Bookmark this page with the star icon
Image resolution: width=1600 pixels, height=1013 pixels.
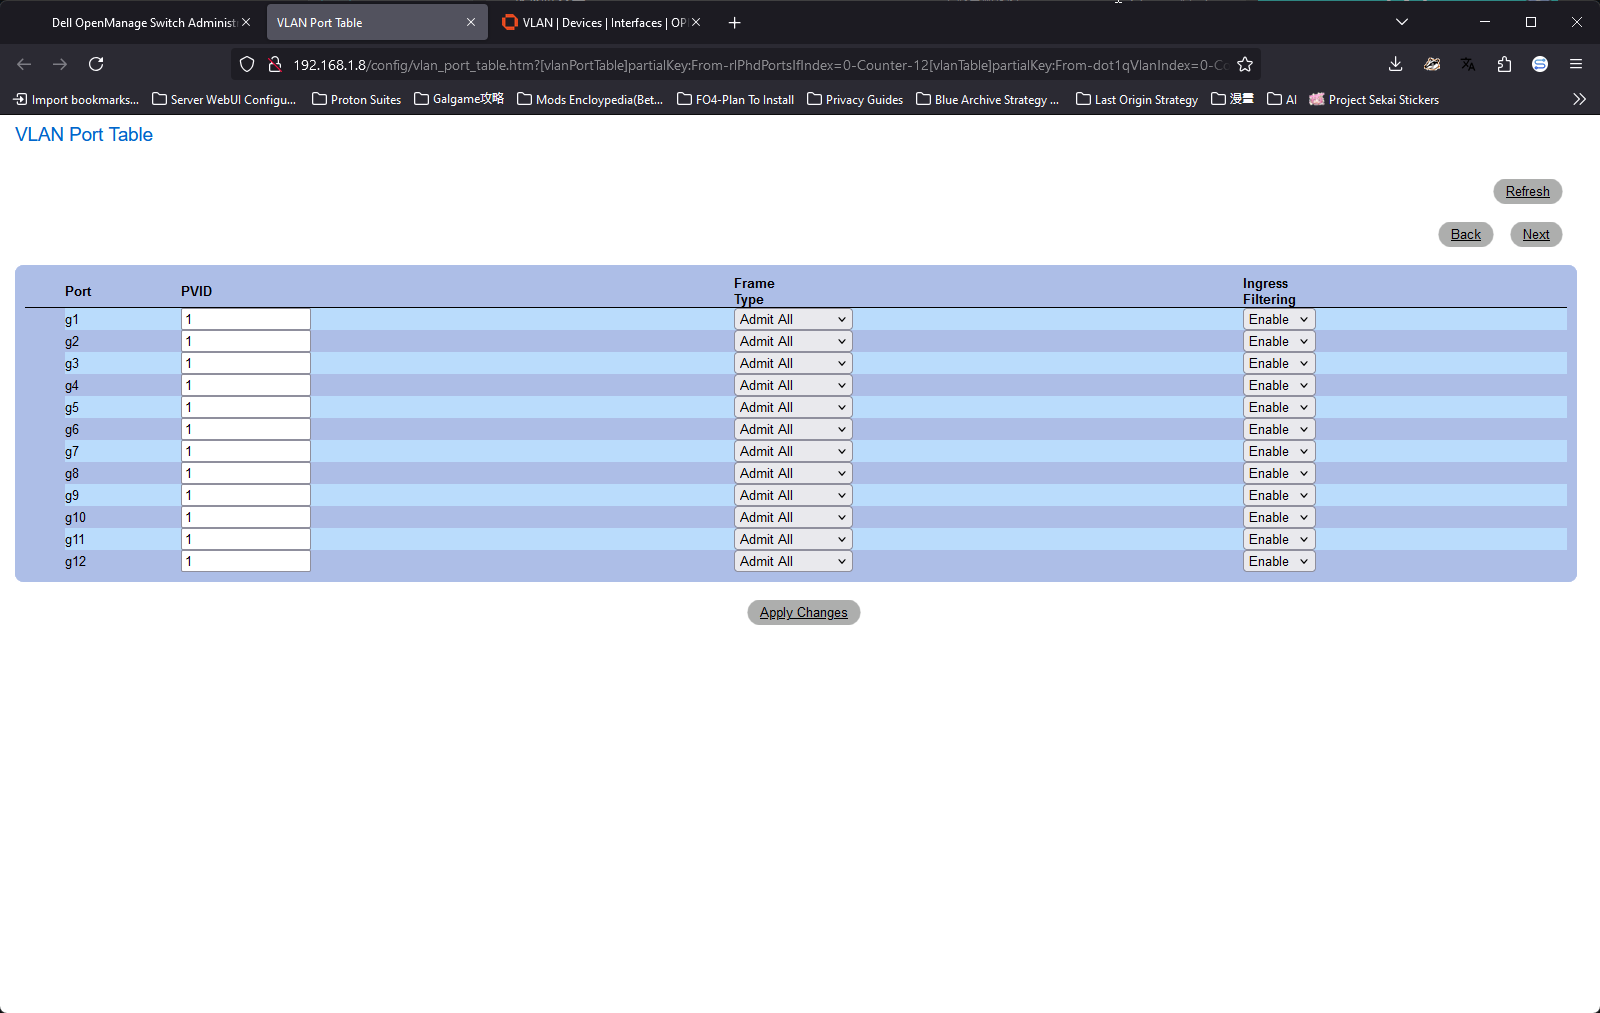(1245, 64)
